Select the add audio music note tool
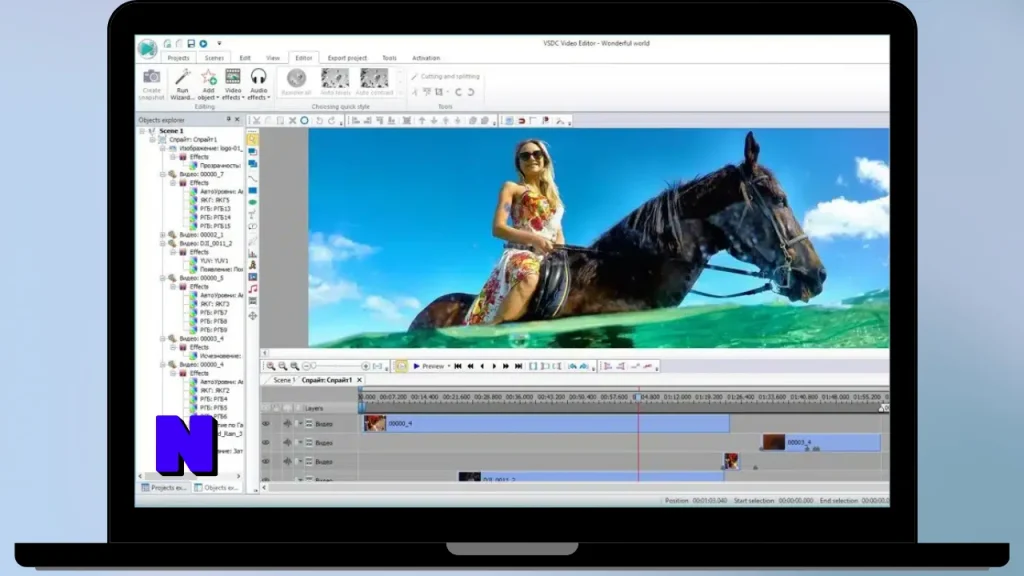Image resolution: width=1024 pixels, height=576 pixels. point(253,289)
